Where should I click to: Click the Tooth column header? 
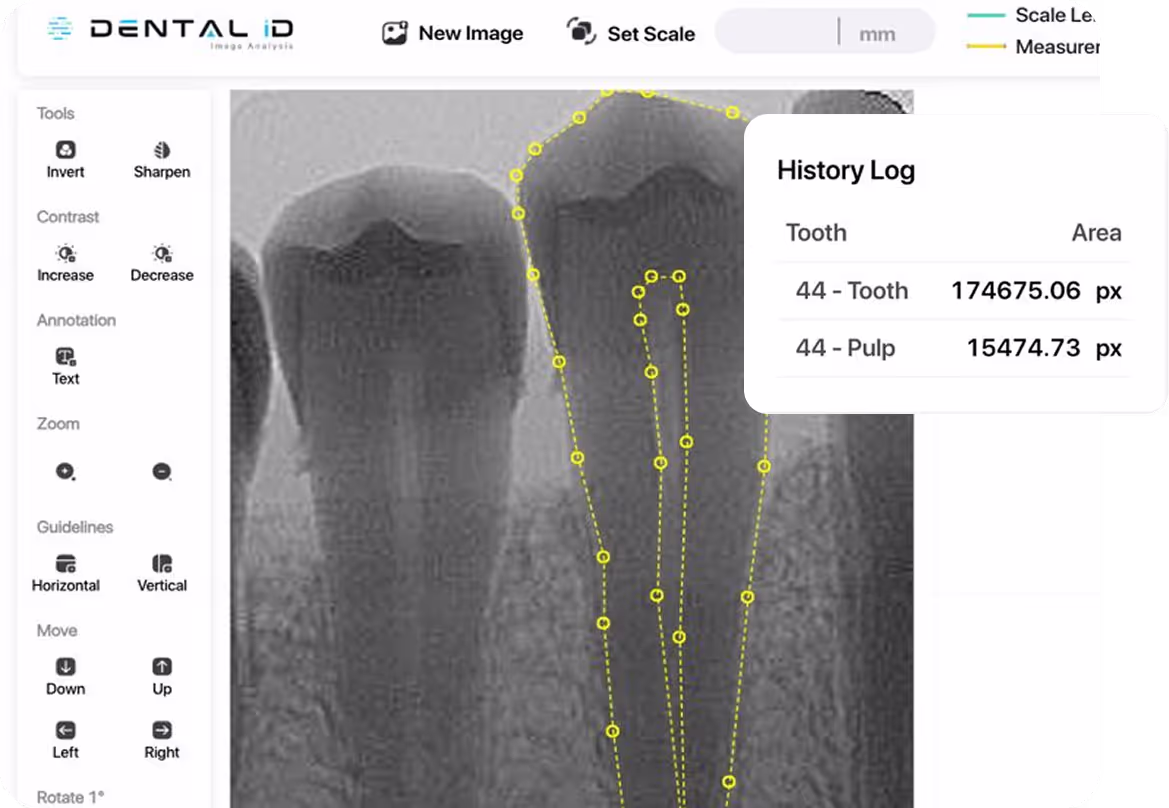tap(816, 233)
